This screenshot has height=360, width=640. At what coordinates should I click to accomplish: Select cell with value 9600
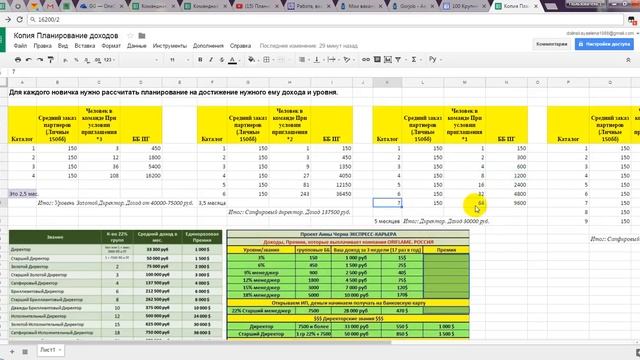click(506, 203)
